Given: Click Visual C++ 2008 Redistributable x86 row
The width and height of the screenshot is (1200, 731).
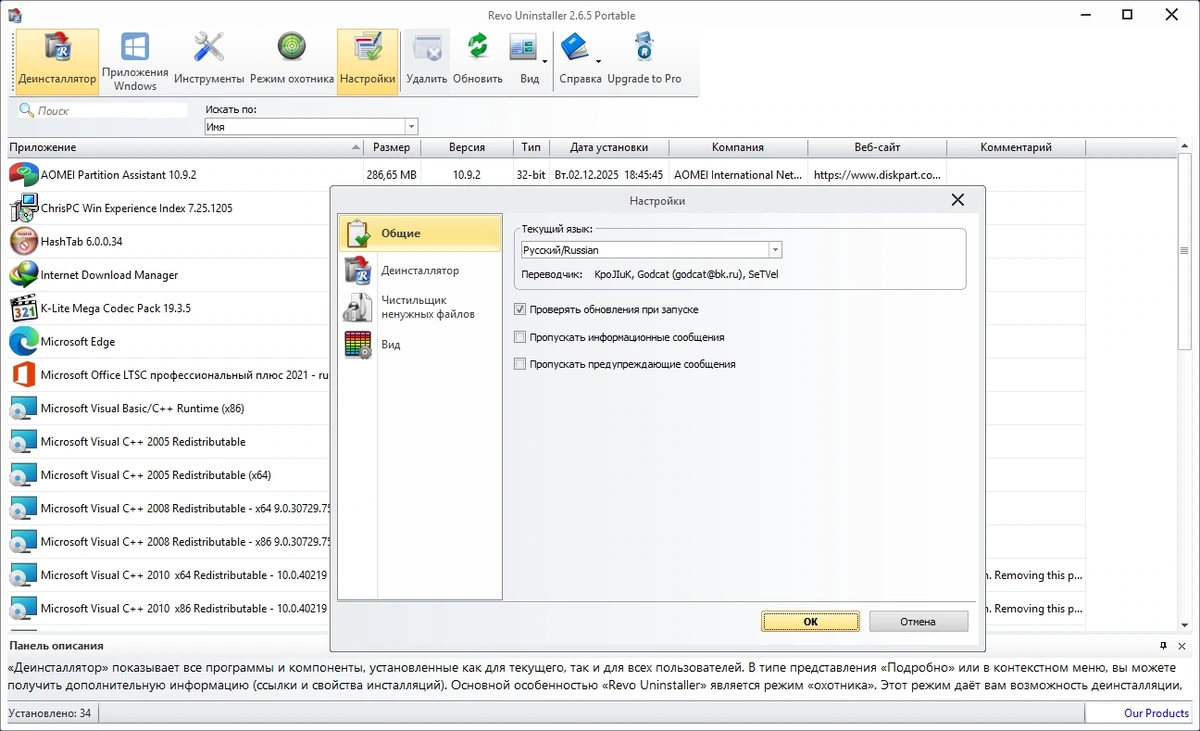Looking at the screenshot, I should (169, 541).
